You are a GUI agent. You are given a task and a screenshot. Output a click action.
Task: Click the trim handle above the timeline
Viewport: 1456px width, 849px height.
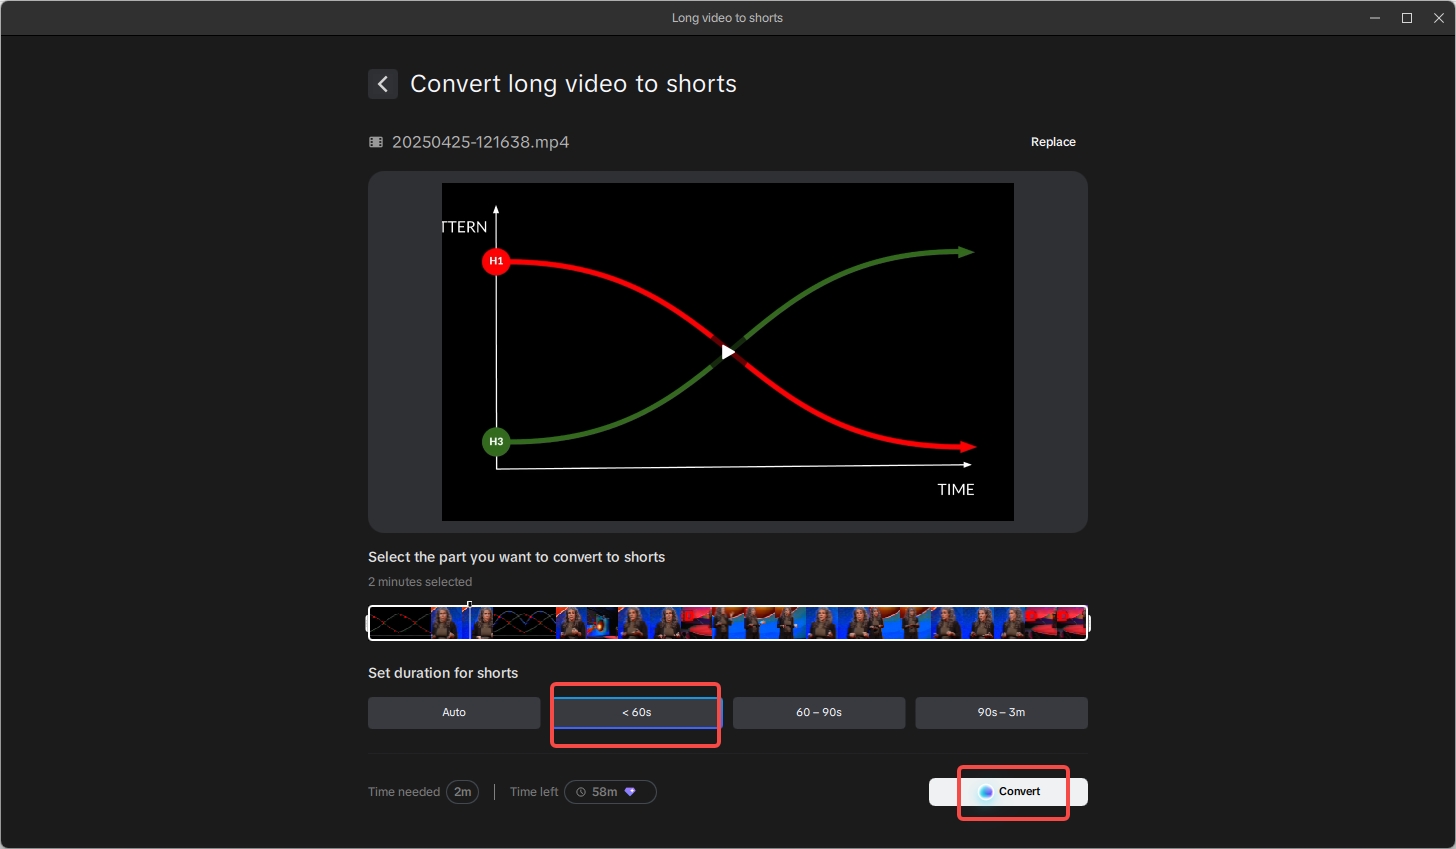point(469,604)
